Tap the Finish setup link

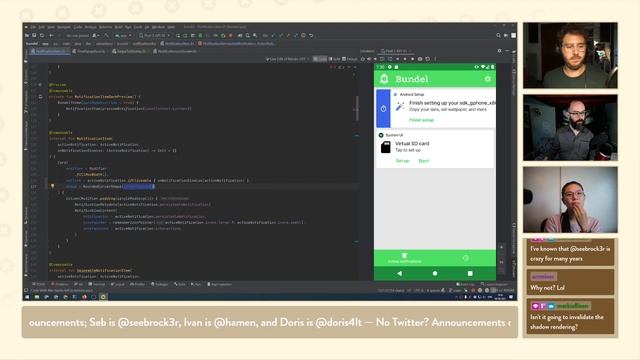click(421, 120)
